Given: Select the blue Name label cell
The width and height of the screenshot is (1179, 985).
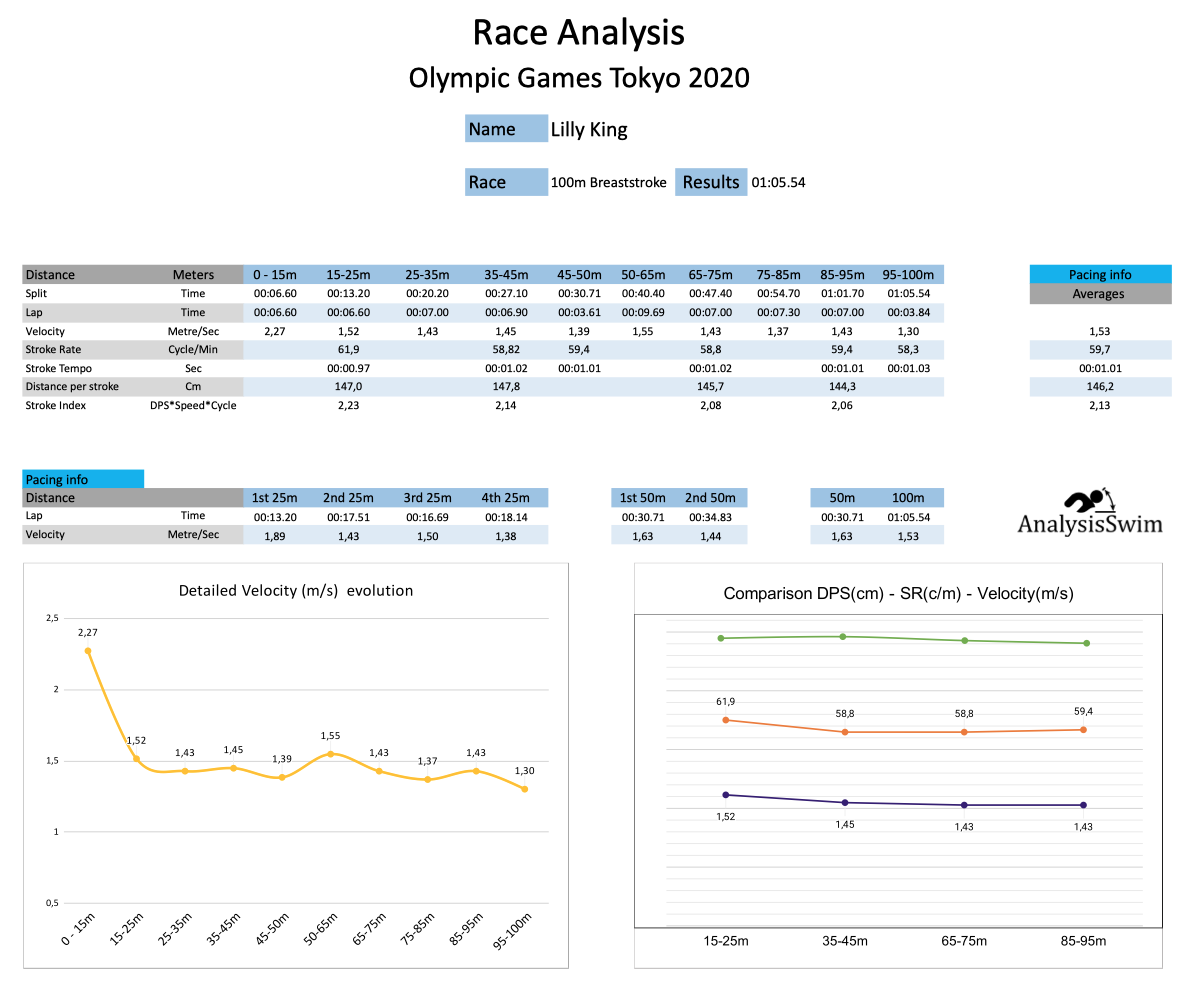Looking at the screenshot, I should coord(506,129).
